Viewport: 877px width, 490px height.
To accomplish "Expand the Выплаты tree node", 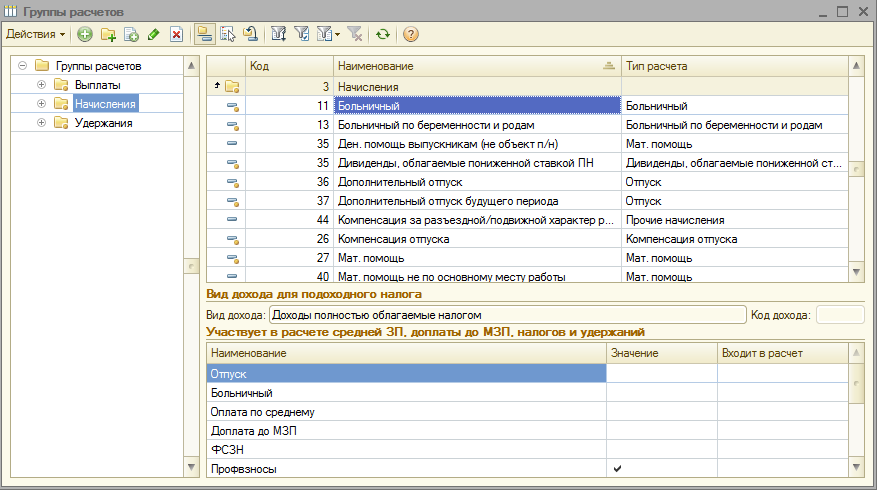I will coord(41,85).
